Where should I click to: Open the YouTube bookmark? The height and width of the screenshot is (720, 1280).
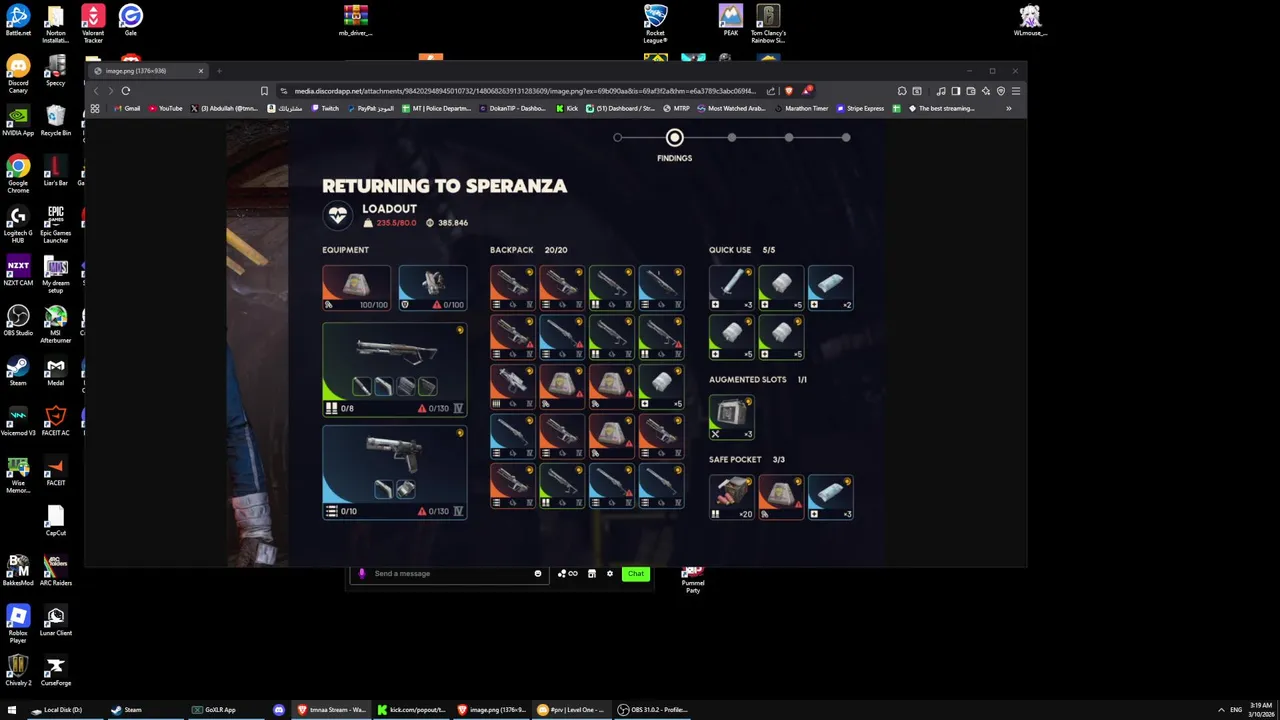coord(166,108)
